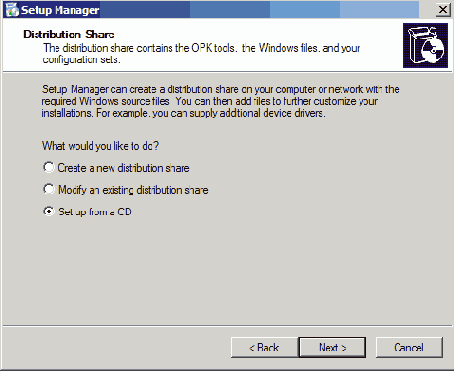Go to the previous page with Back
454x371 pixels.
(x=264, y=347)
